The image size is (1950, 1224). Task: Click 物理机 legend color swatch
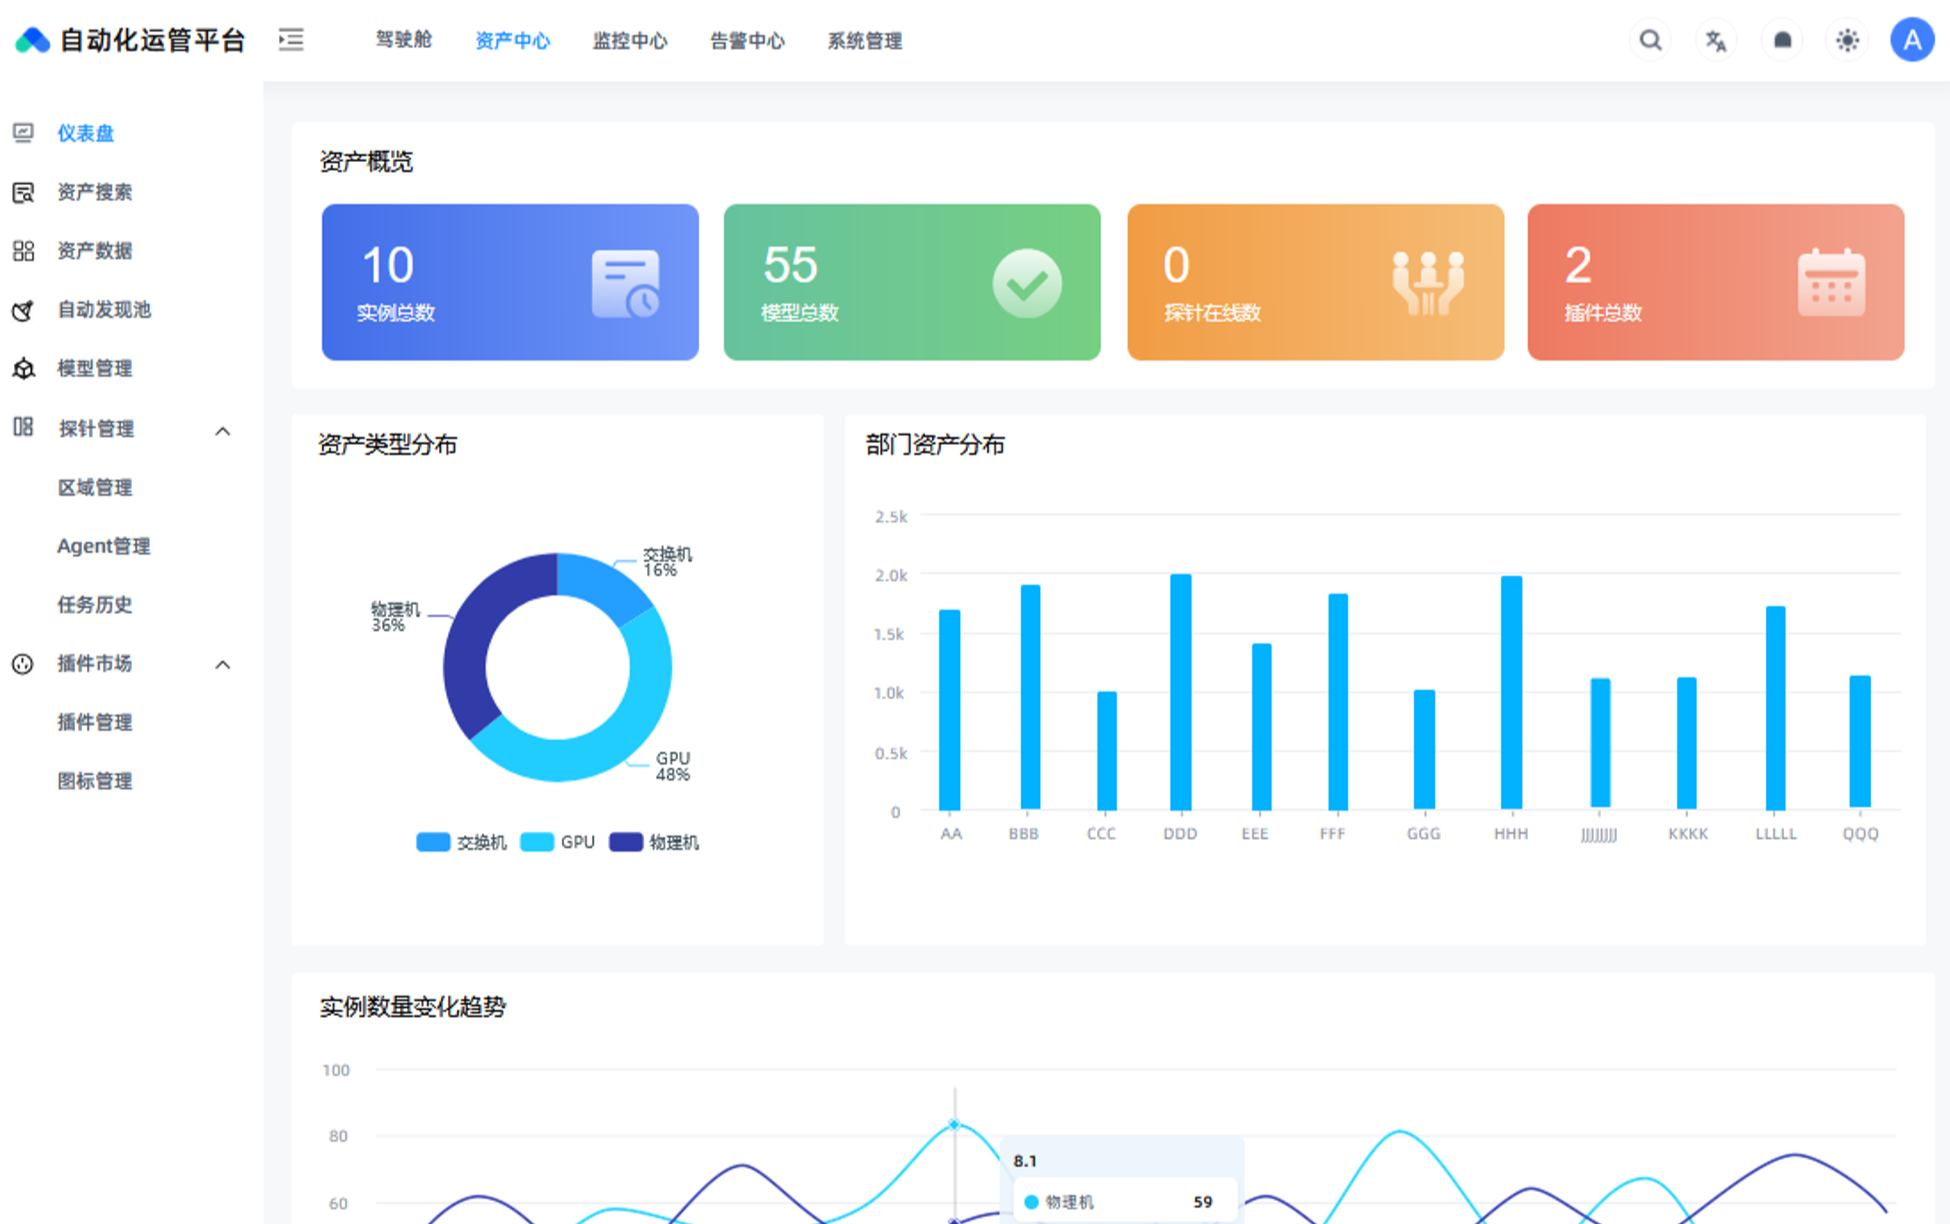coord(626,842)
